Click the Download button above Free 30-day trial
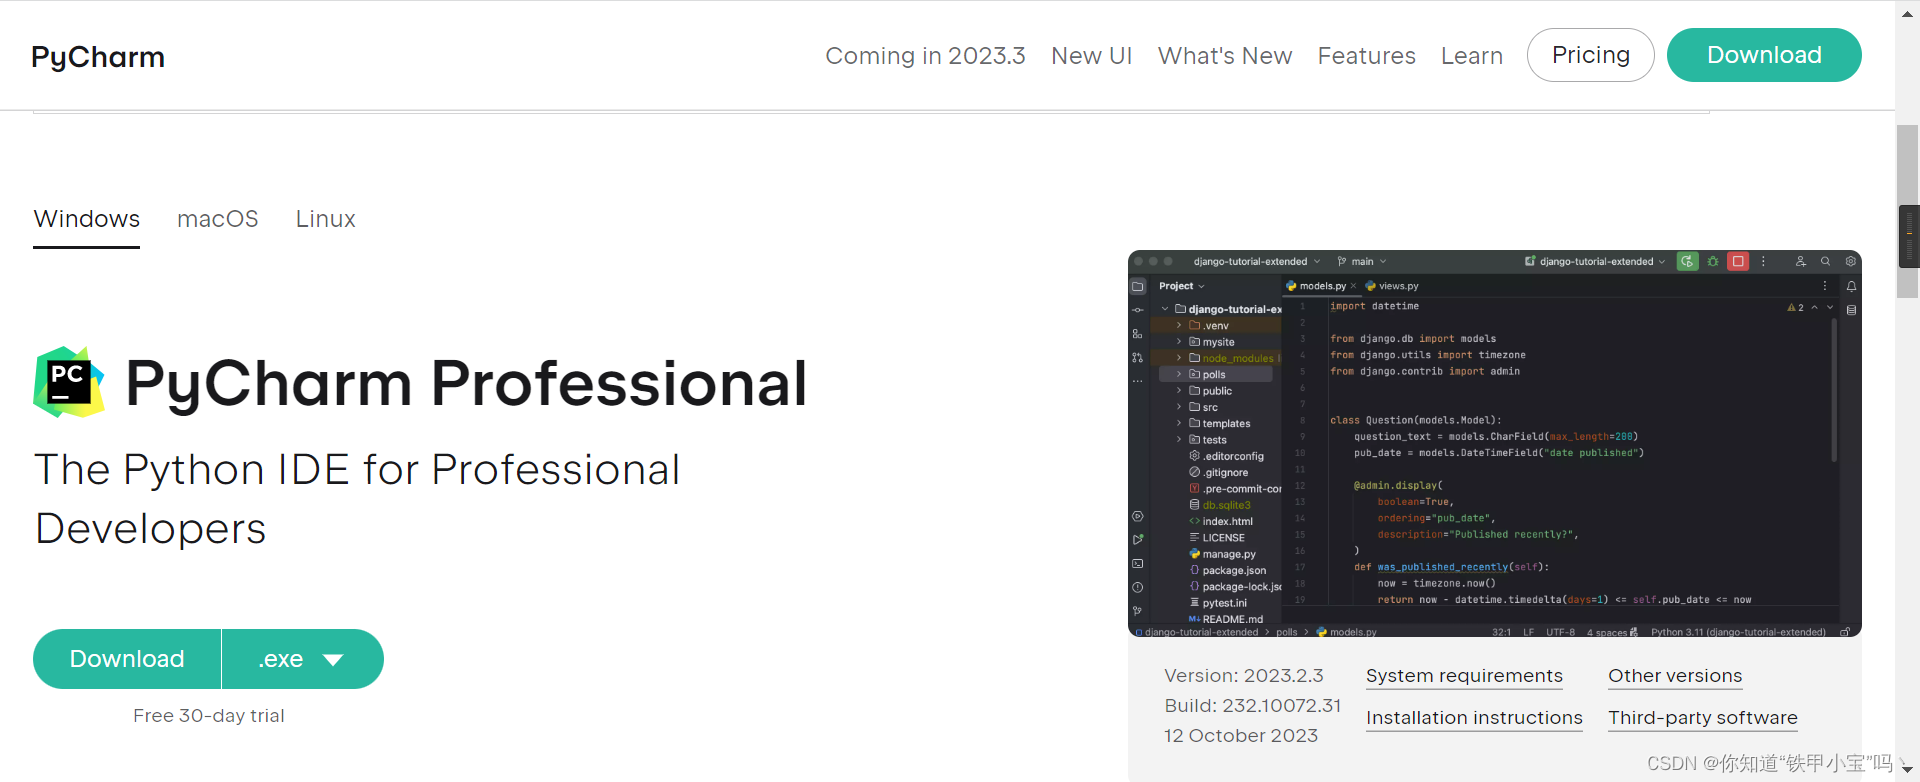 click(127, 659)
